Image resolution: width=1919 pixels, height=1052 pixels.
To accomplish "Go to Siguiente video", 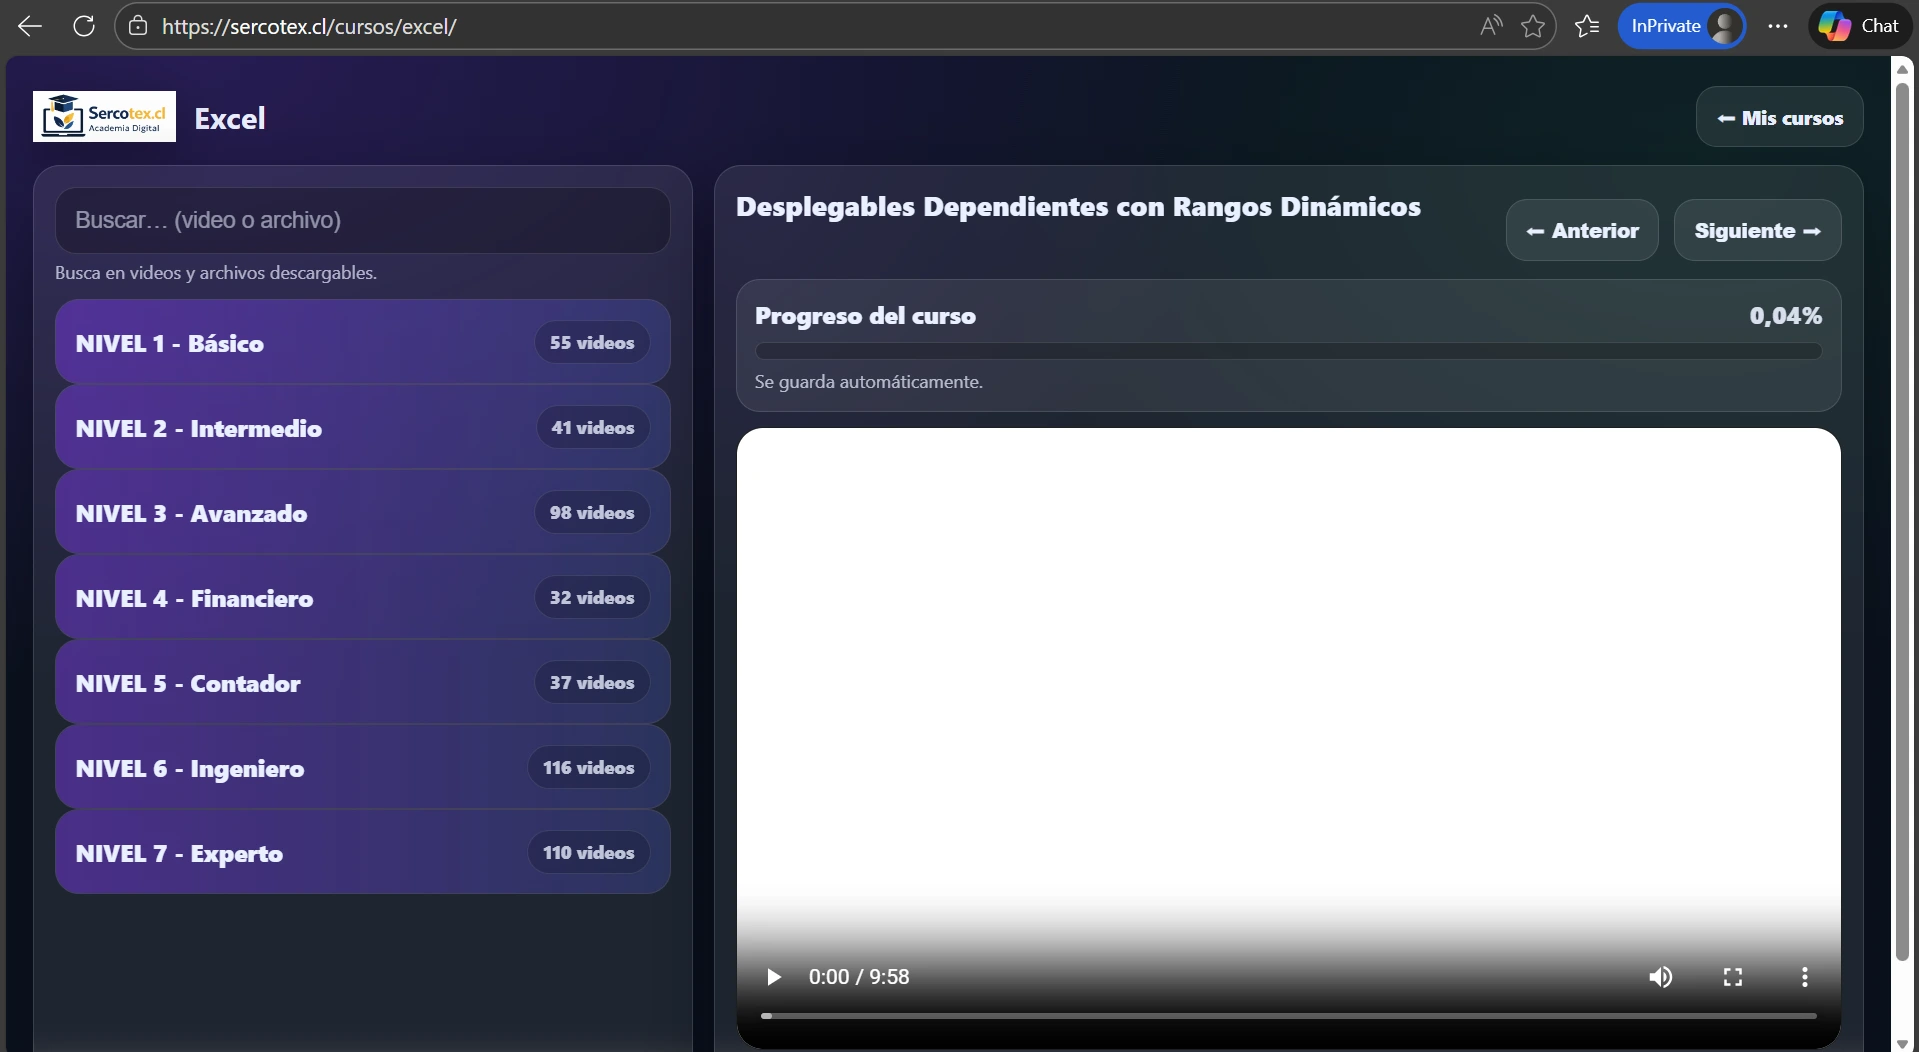I will coord(1756,231).
